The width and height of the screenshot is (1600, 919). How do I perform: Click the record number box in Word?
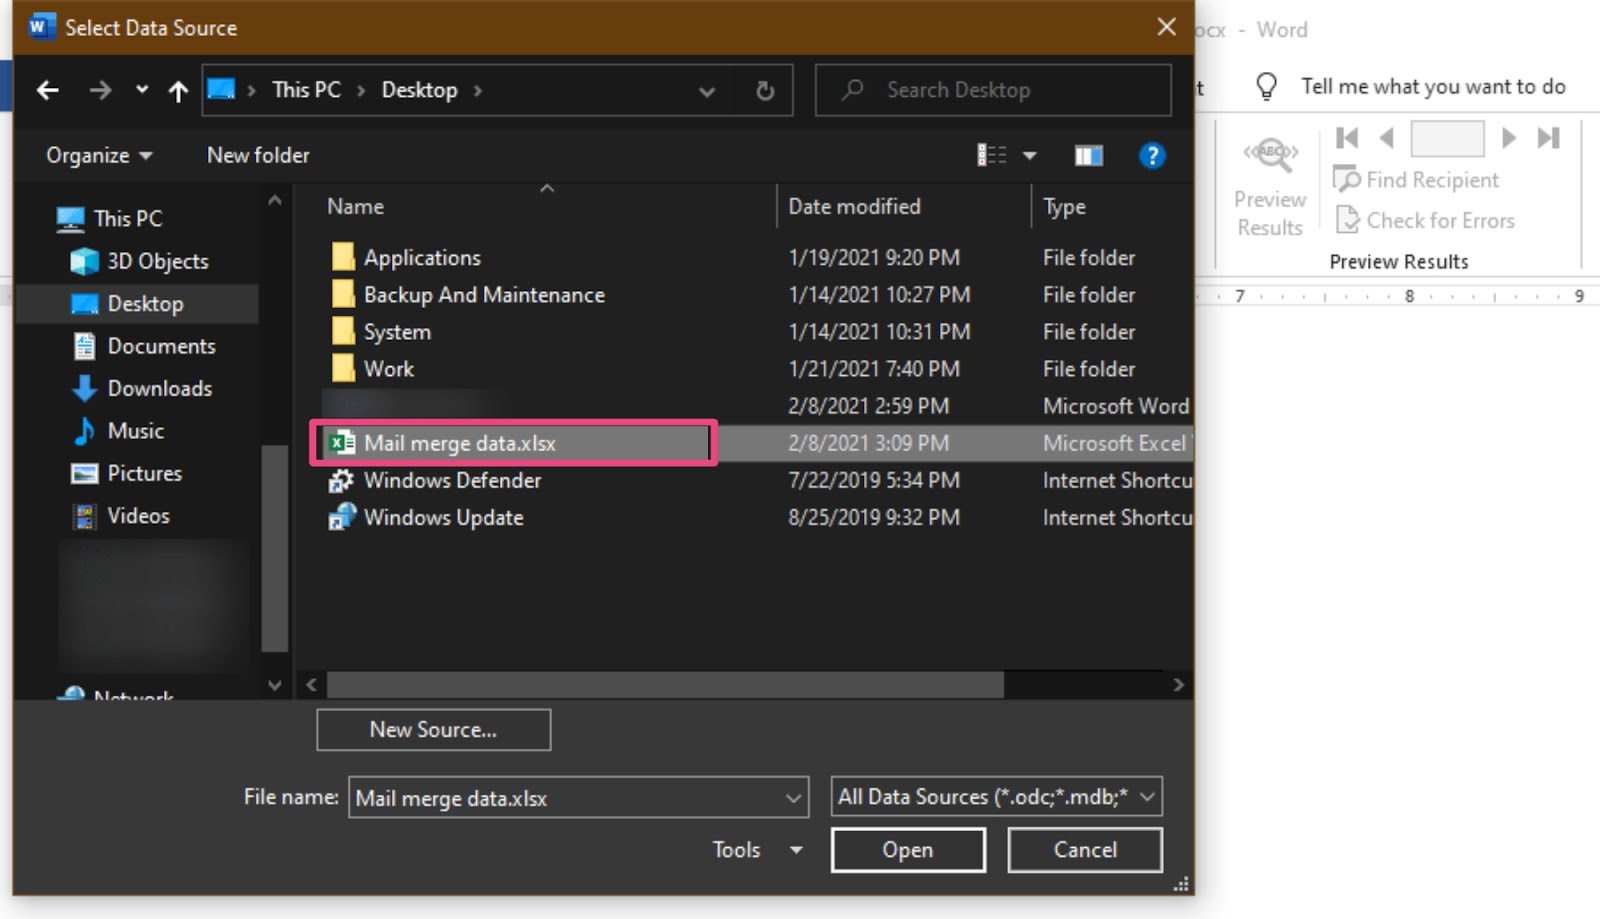[x=1447, y=138]
